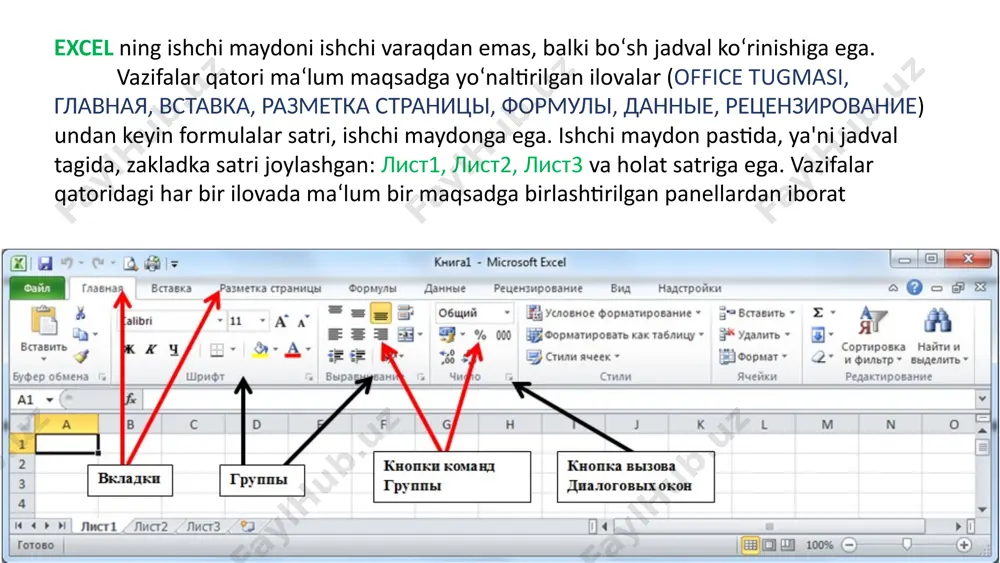
Task: Click the Copy icon in Буфер обмена
Action: [x=80, y=334]
